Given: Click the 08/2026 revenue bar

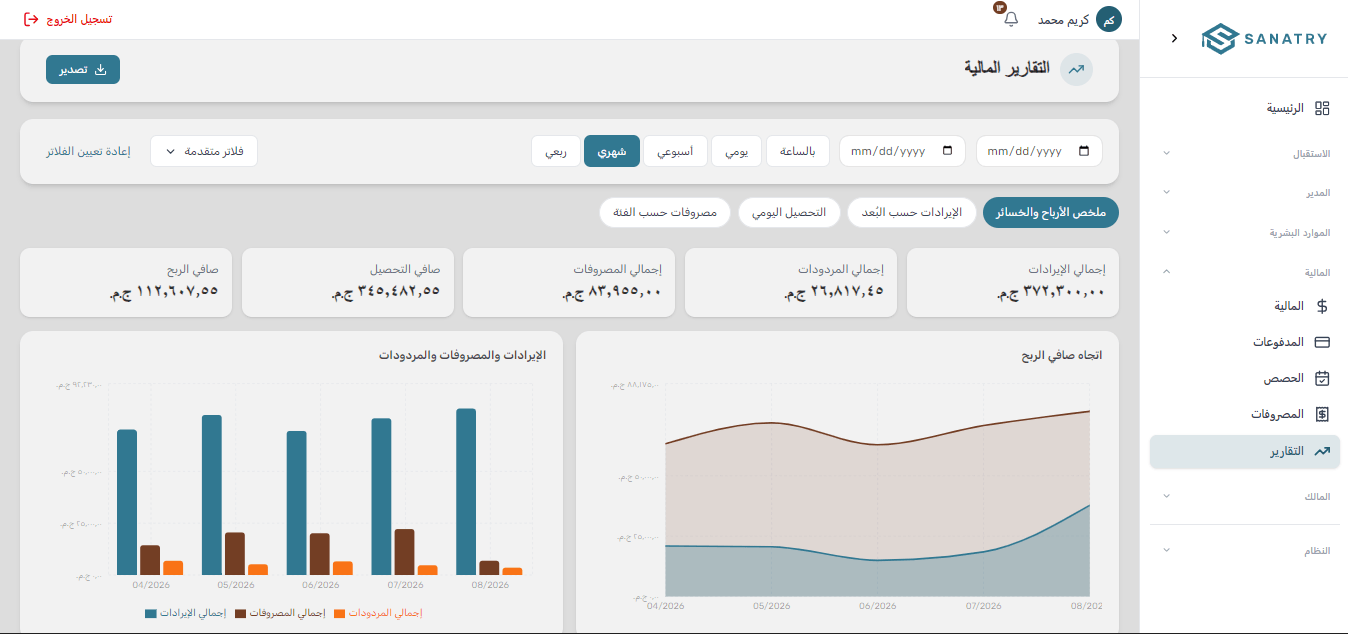Looking at the screenshot, I should [466, 491].
